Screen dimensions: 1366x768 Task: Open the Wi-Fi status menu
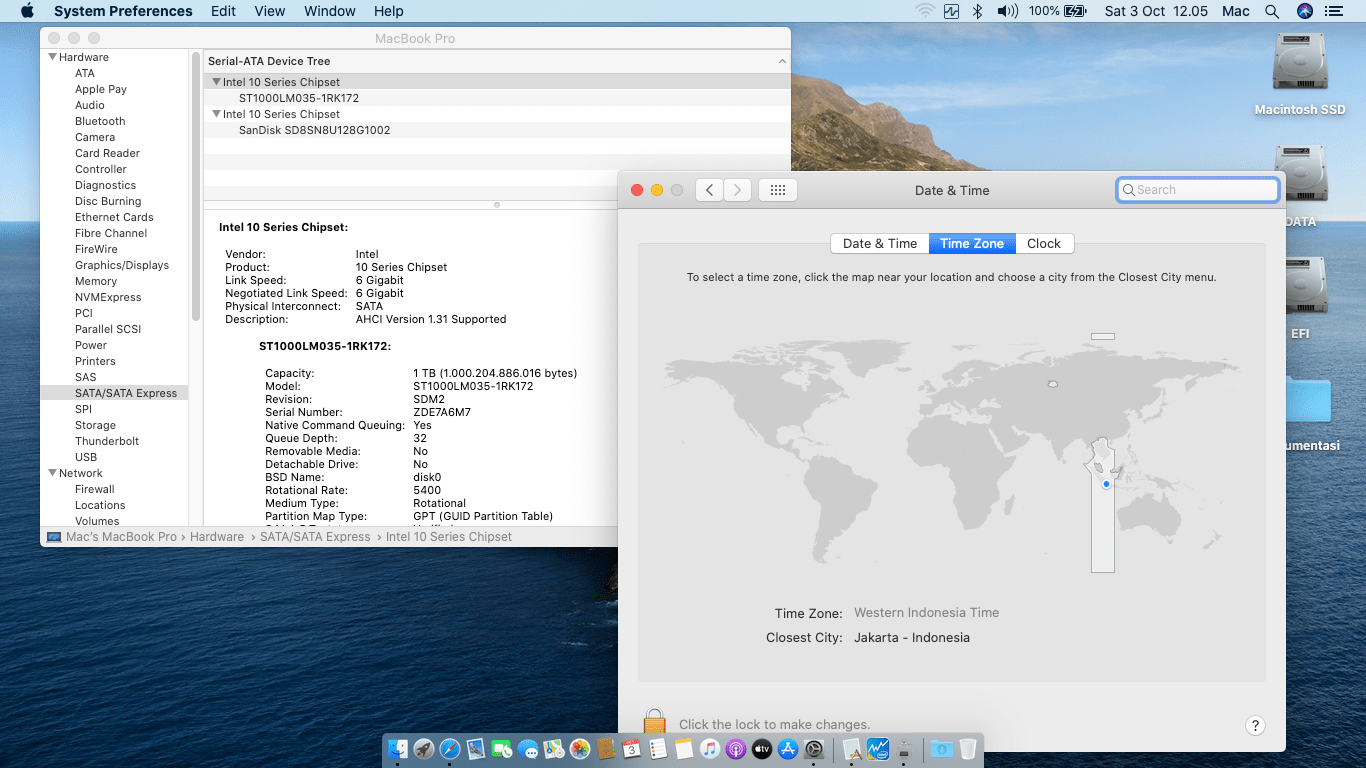925,11
